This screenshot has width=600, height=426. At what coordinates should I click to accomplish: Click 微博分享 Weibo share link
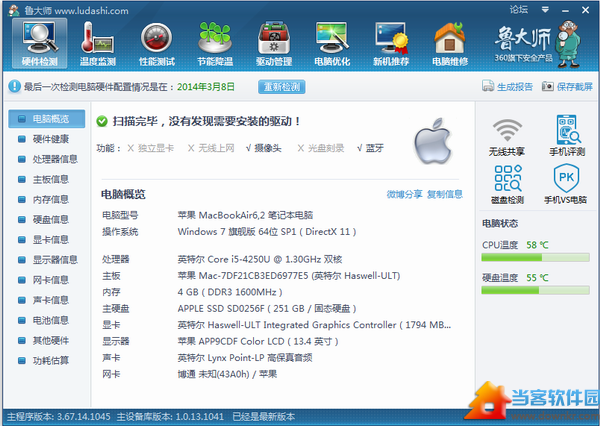point(404,194)
